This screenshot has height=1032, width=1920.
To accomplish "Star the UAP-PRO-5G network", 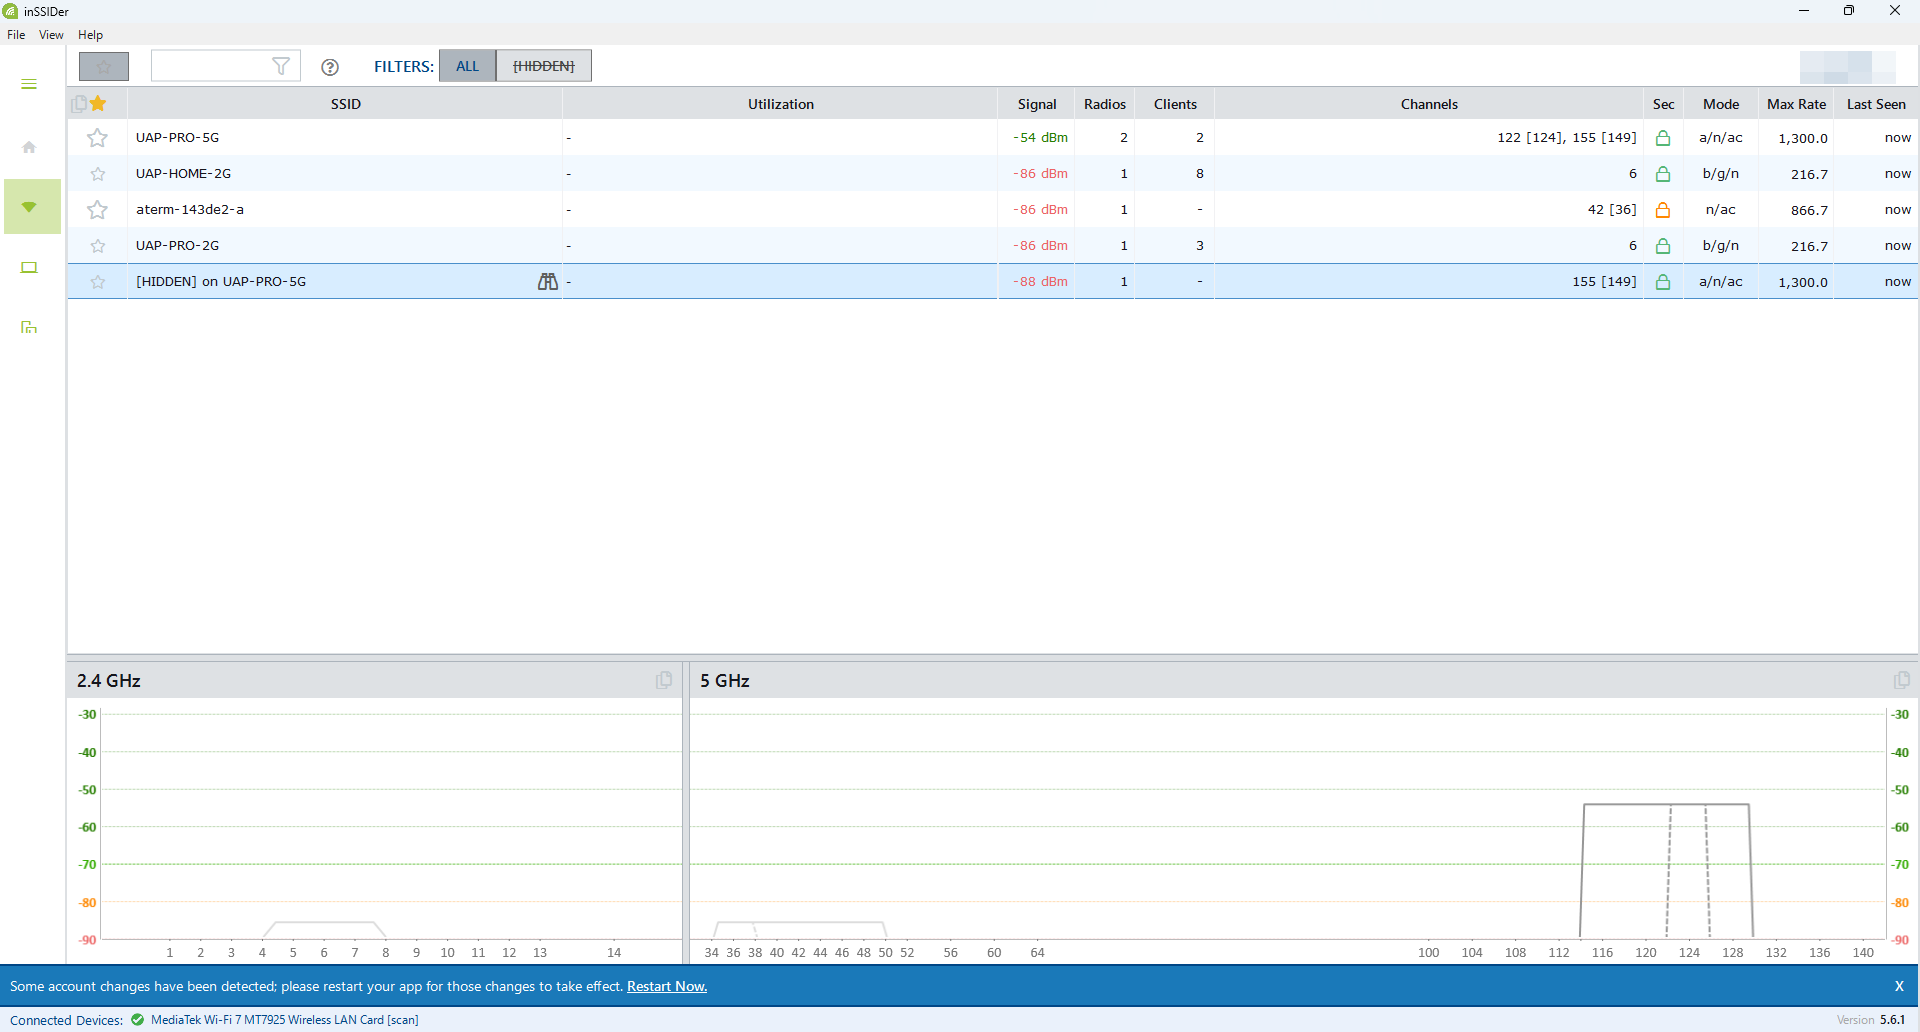I will [x=97, y=138].
